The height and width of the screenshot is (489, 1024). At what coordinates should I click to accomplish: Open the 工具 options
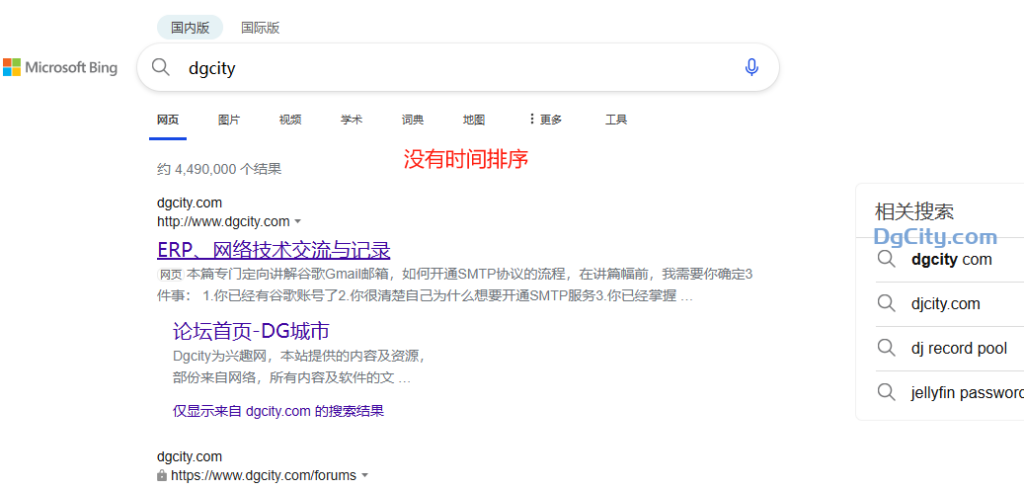point(616,119)
